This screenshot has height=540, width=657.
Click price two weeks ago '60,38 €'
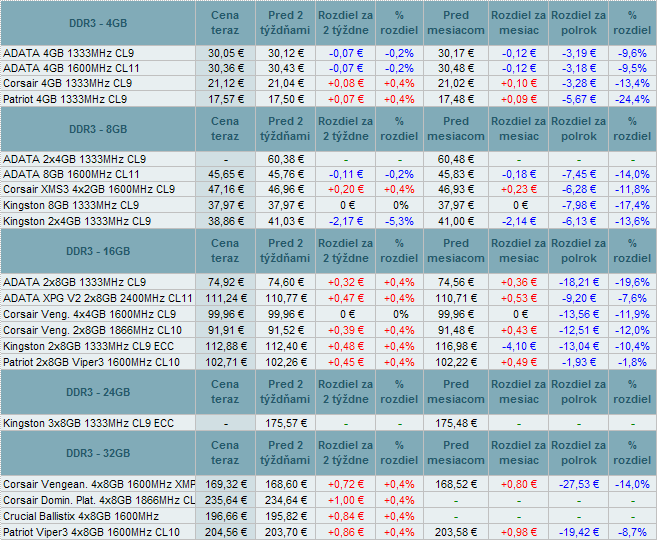coord(286,159)
